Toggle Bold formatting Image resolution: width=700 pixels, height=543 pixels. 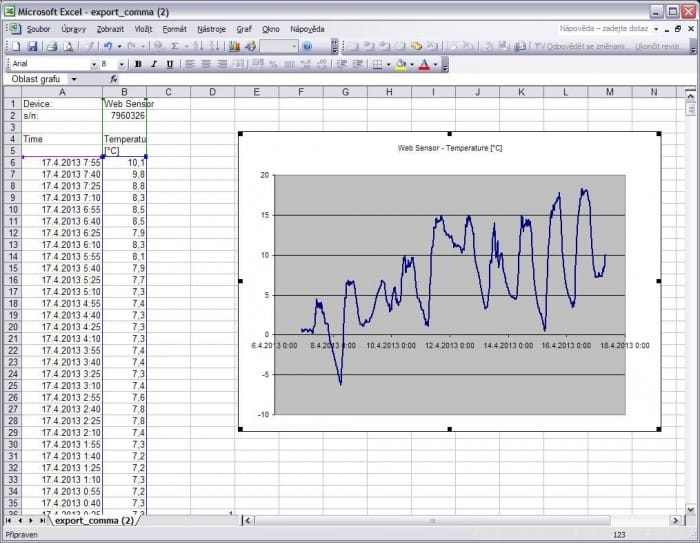138,64
